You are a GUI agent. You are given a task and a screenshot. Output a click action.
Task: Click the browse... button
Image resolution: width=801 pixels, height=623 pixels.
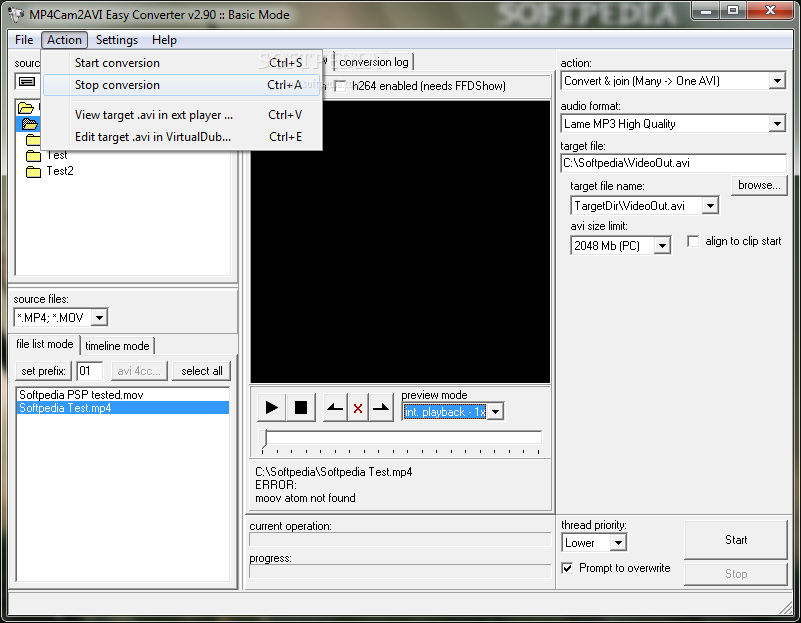(759, 185)
